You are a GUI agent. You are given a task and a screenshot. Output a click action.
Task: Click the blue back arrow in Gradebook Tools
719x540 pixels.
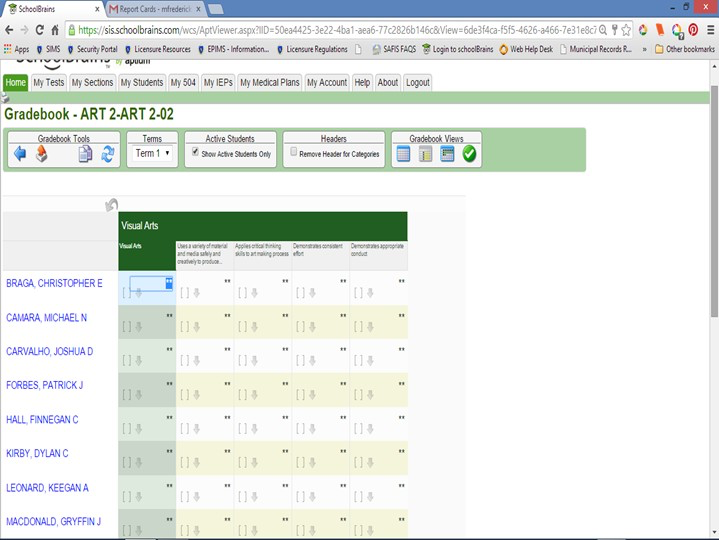click(x=20, y=154)
